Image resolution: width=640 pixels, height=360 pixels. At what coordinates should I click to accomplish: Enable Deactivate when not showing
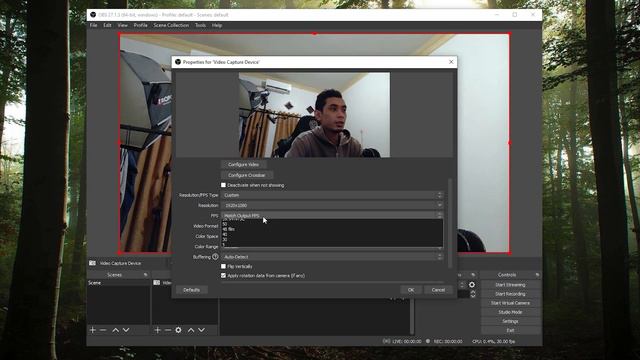point(223,185)
